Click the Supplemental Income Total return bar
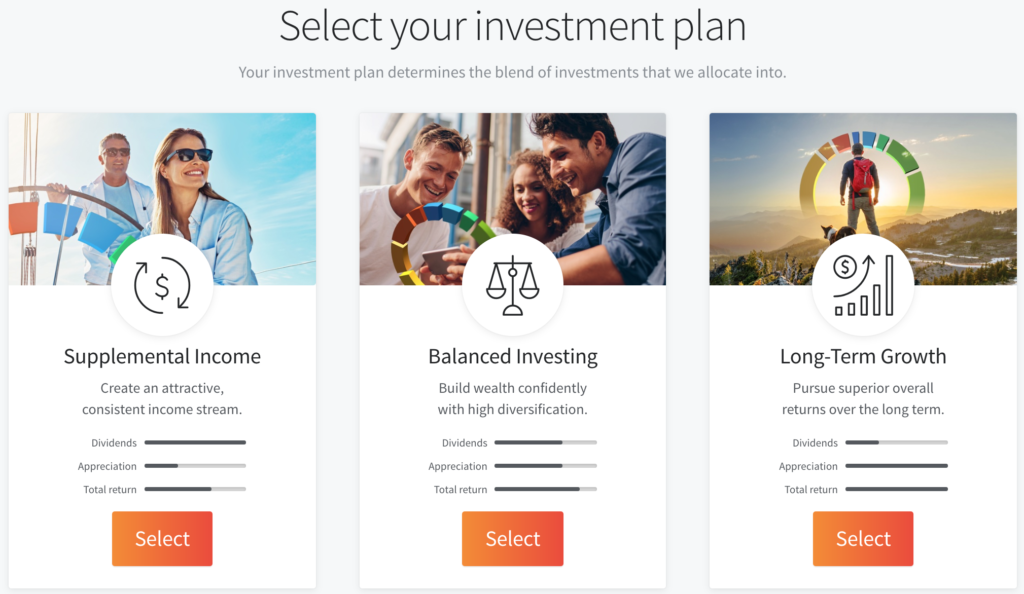The image size is (1024, 594). (x=195, y=490)
